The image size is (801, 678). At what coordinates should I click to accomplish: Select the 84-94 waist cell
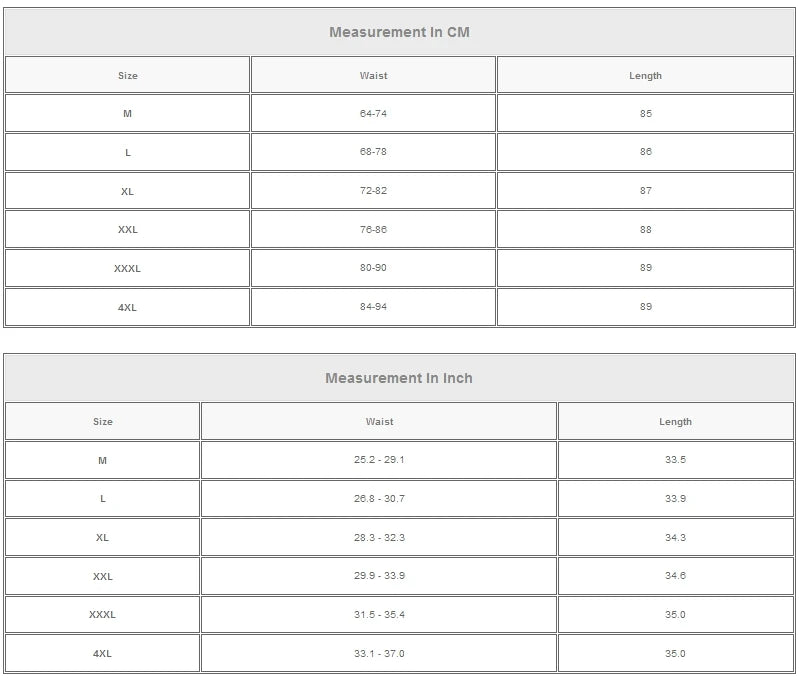coord(373,307)
